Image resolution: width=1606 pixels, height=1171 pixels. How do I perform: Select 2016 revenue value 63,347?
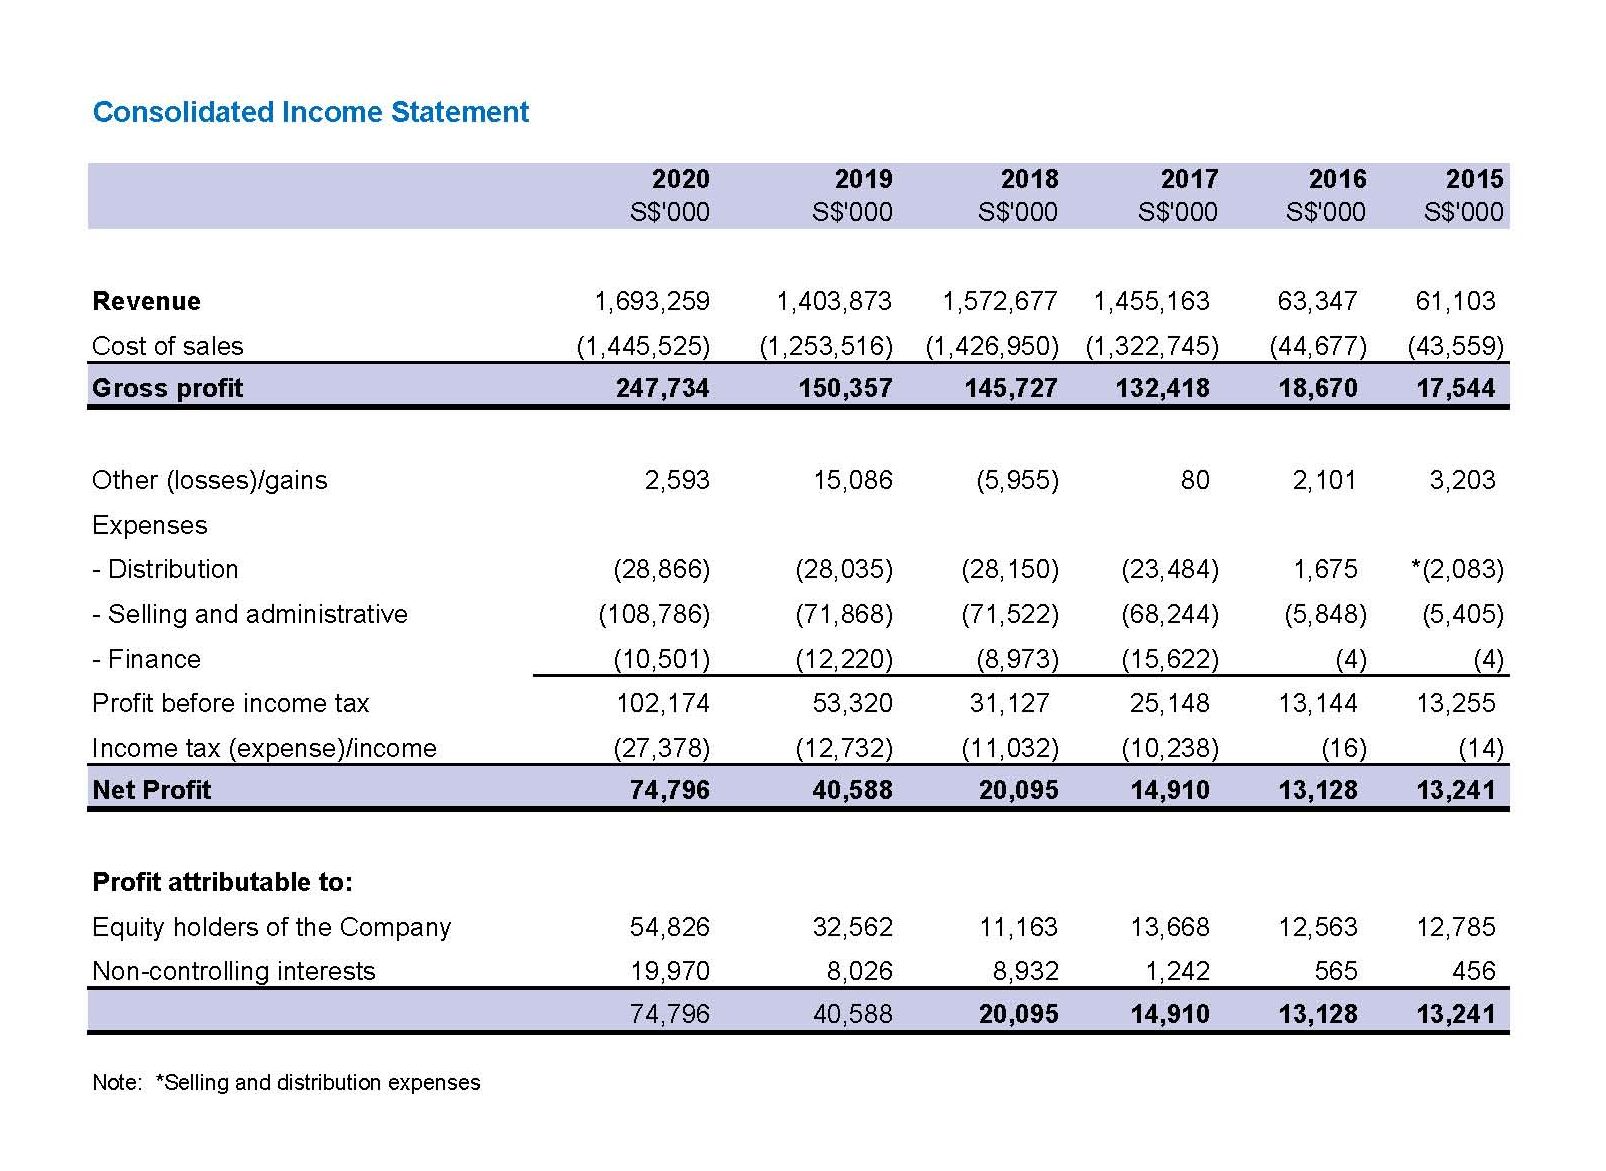pos(1317,301)
